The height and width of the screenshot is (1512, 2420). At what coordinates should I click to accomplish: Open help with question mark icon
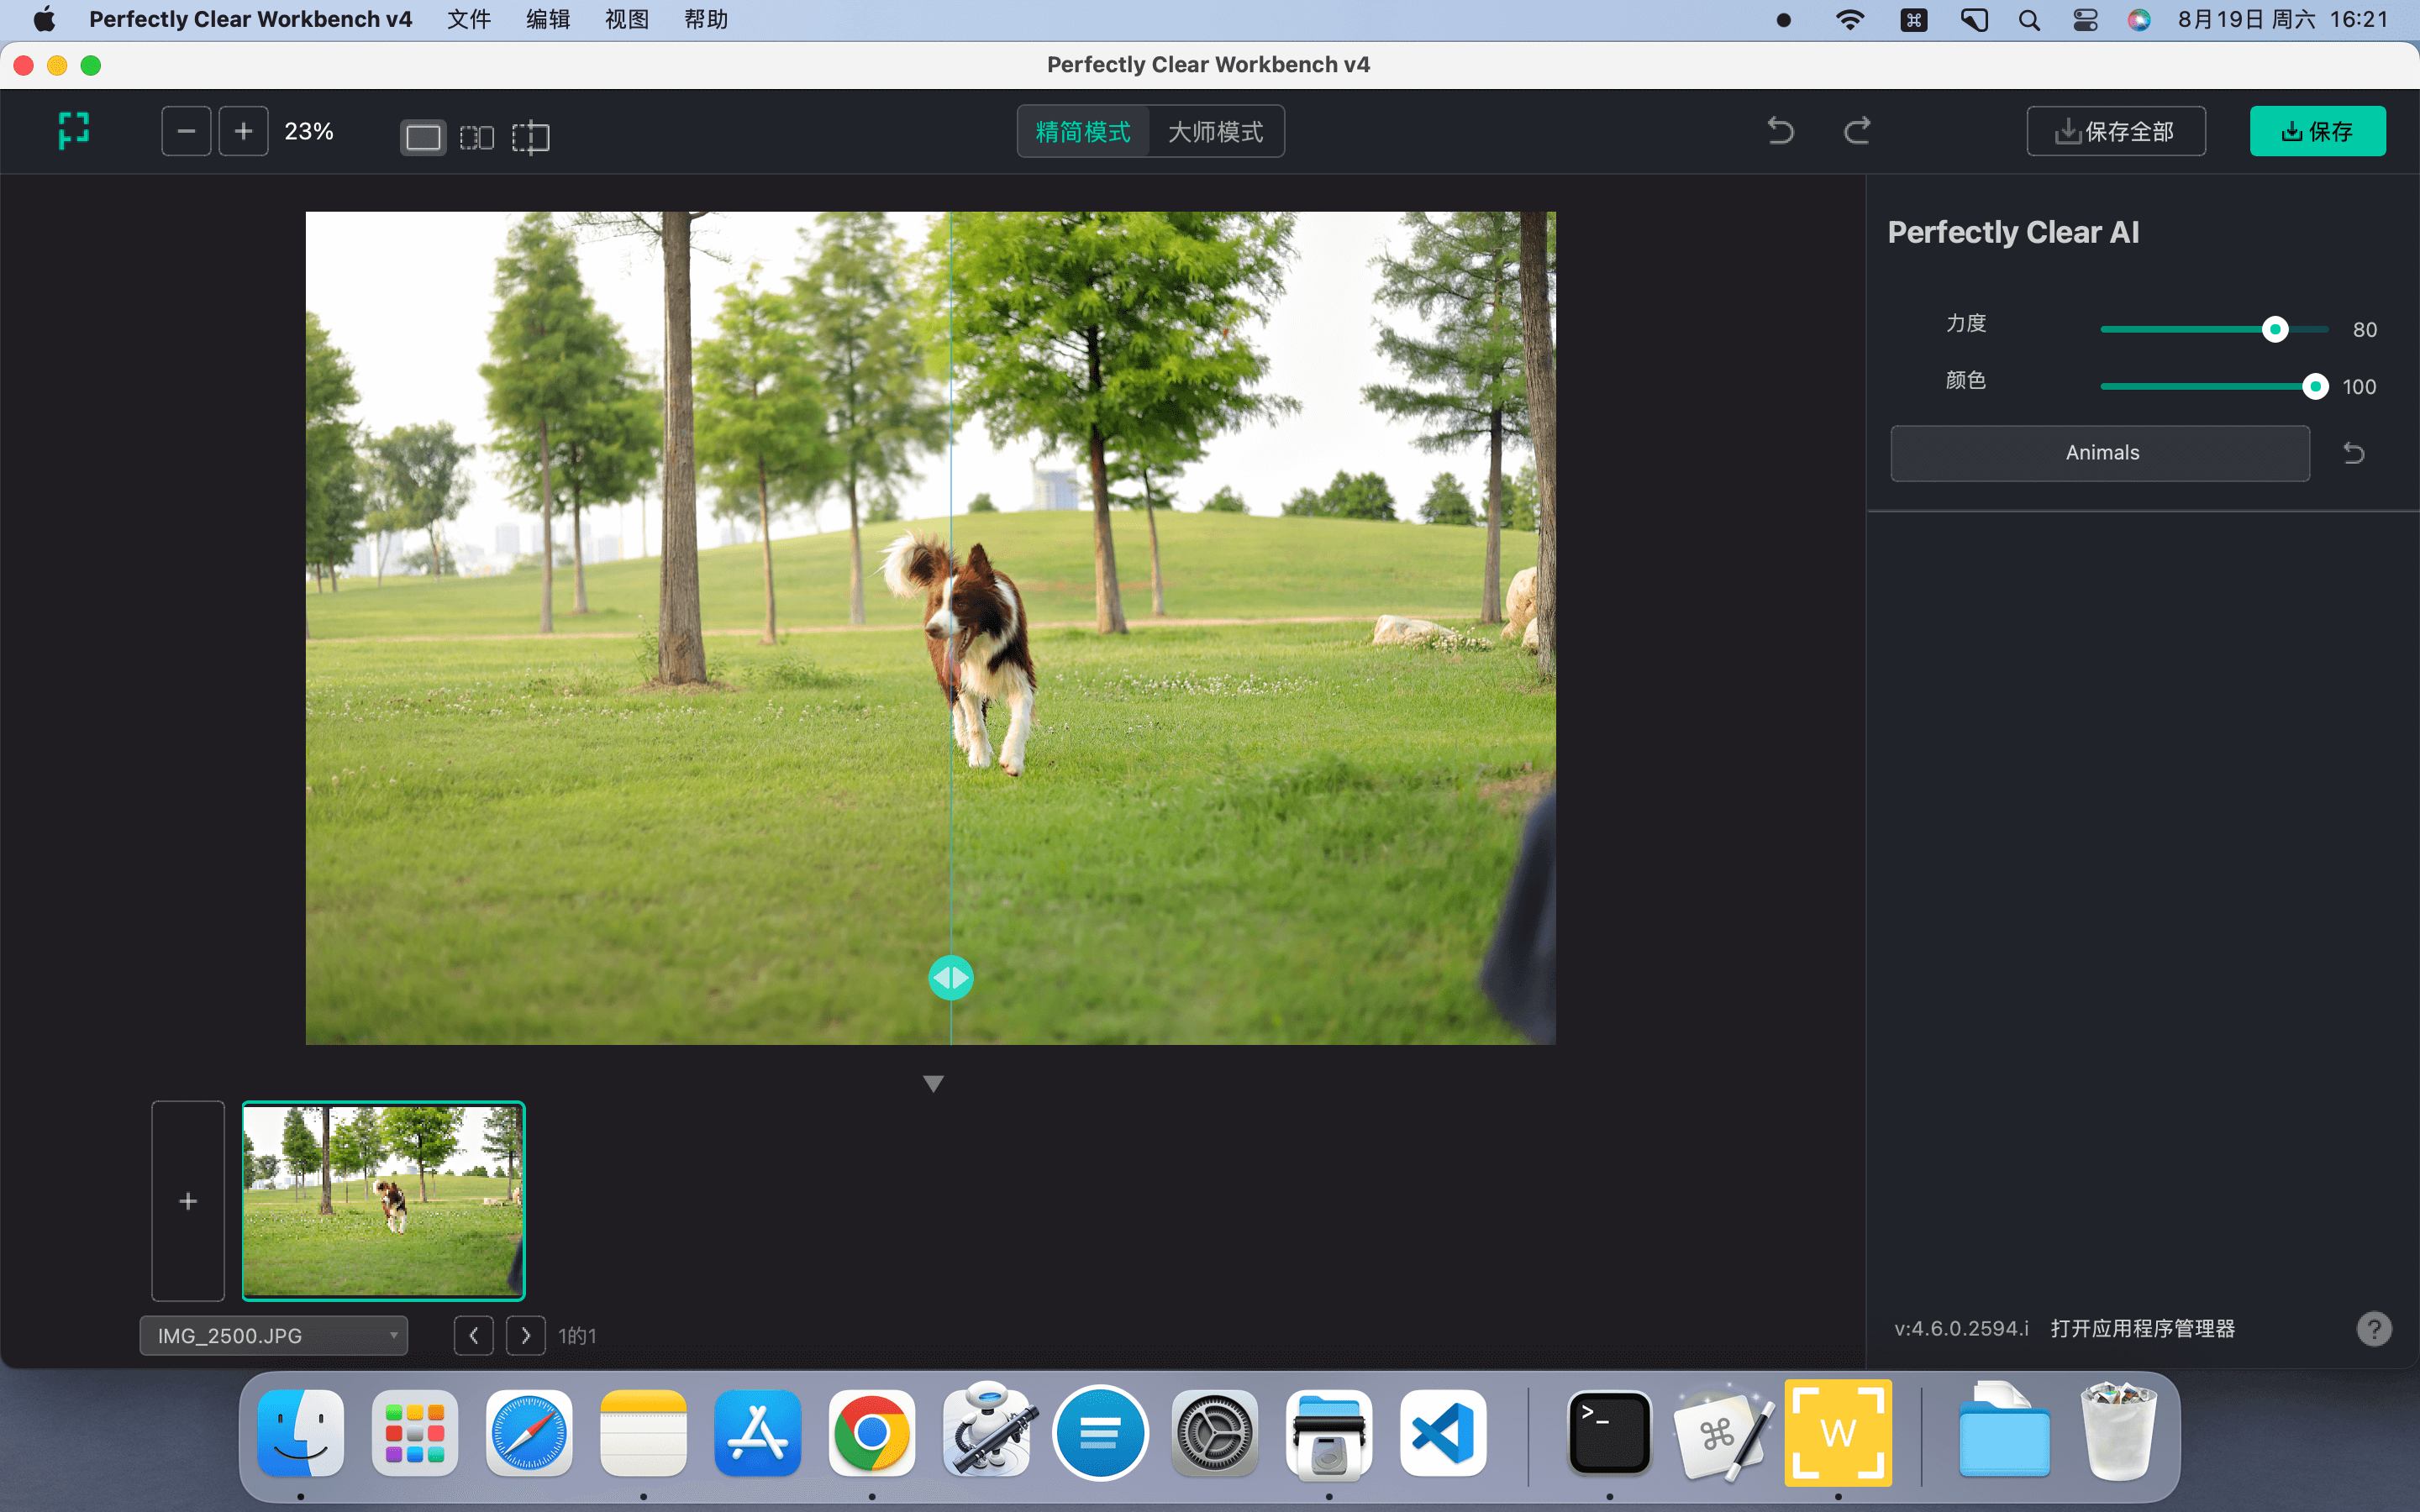point(2374,1329)
